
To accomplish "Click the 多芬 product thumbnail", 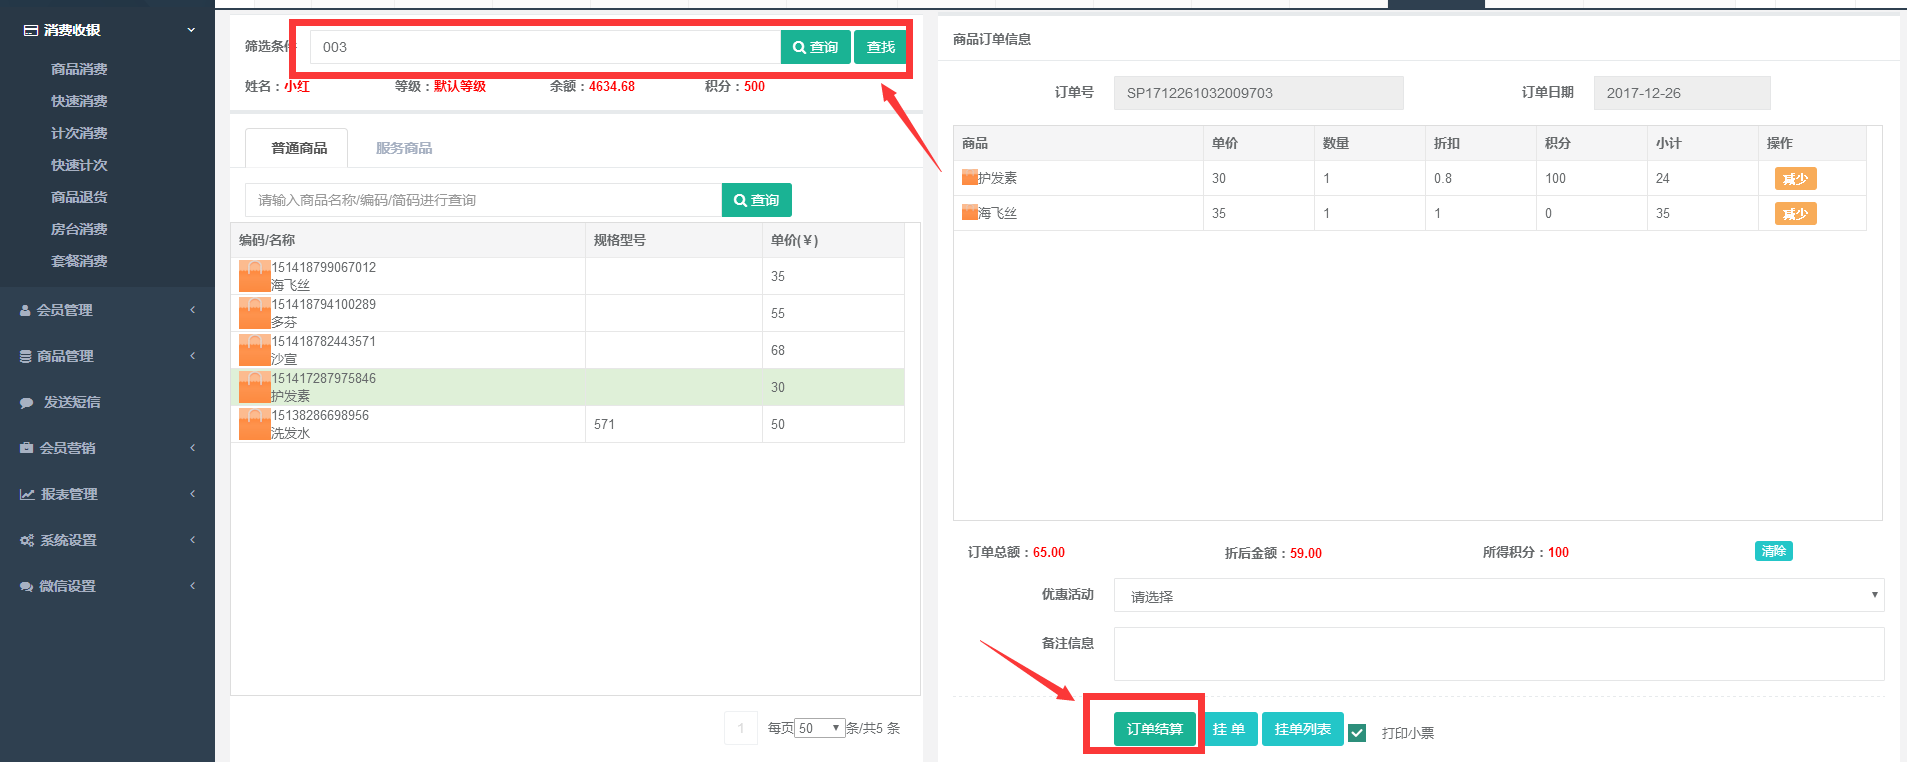I will [x=255, y=313].
